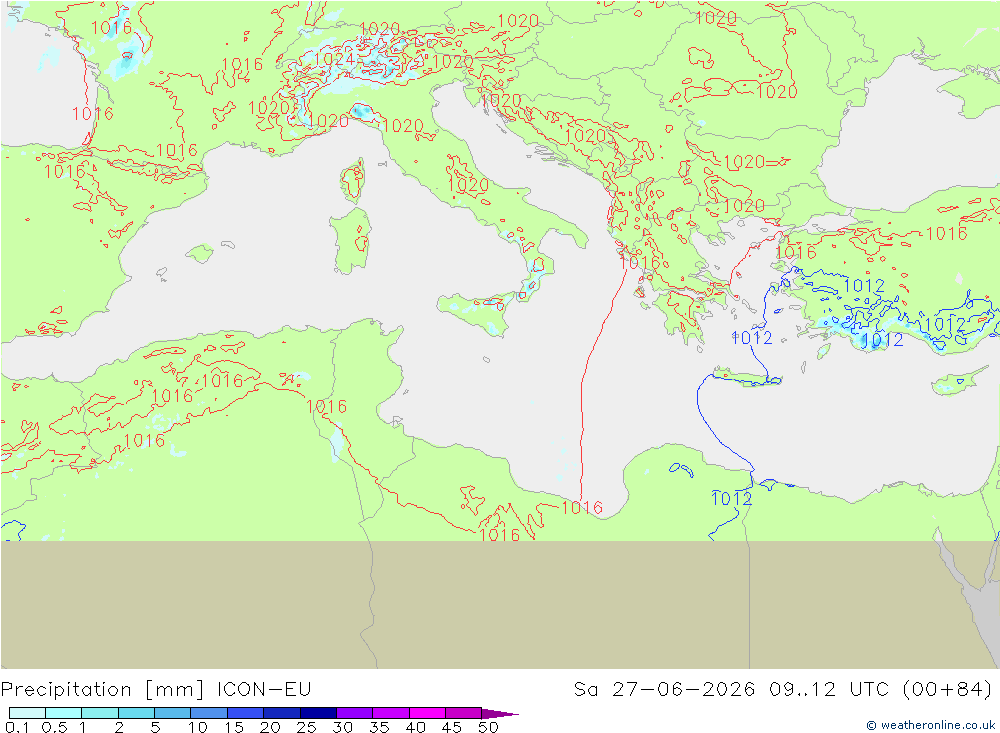Click the 'ICON-EU' model name text

pos(264,690)
